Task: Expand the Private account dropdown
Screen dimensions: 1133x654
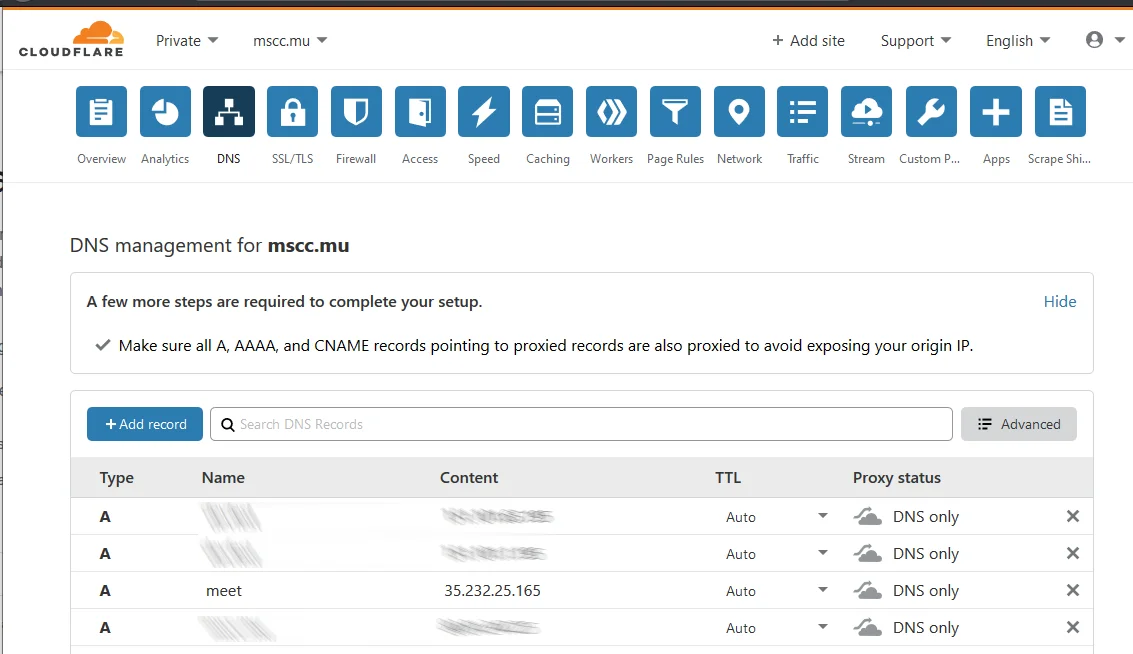Action: [186, 40]
